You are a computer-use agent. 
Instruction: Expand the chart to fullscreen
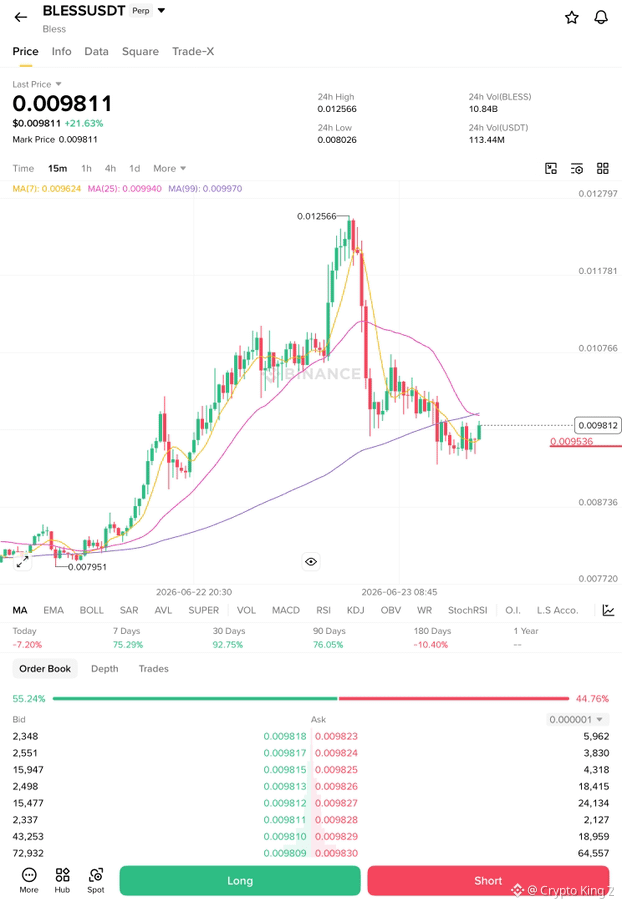coord(22,562)
